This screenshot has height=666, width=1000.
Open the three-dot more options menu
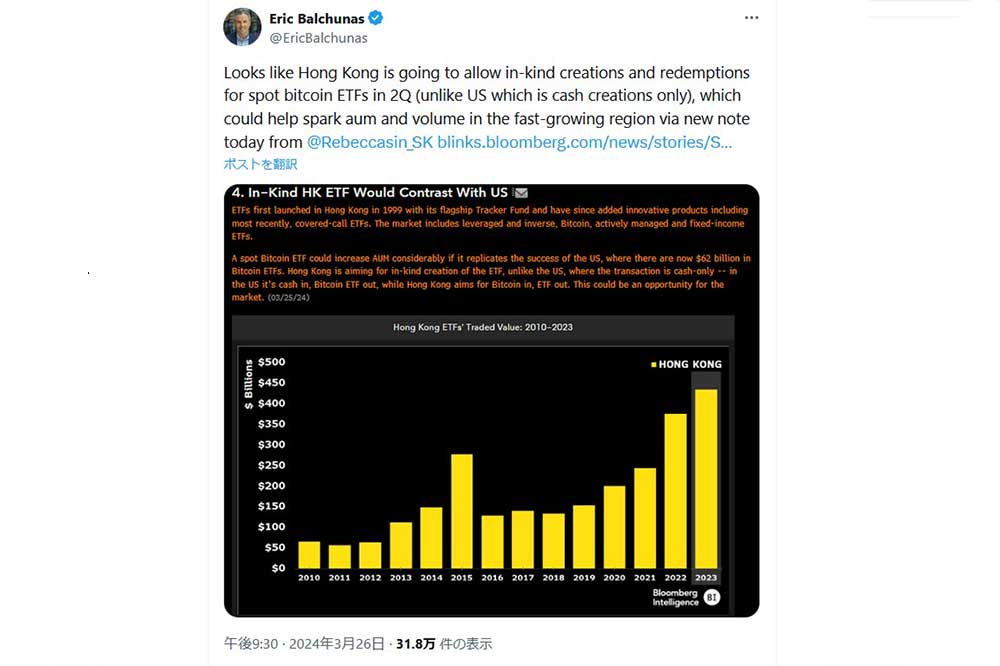click(751, 18)
